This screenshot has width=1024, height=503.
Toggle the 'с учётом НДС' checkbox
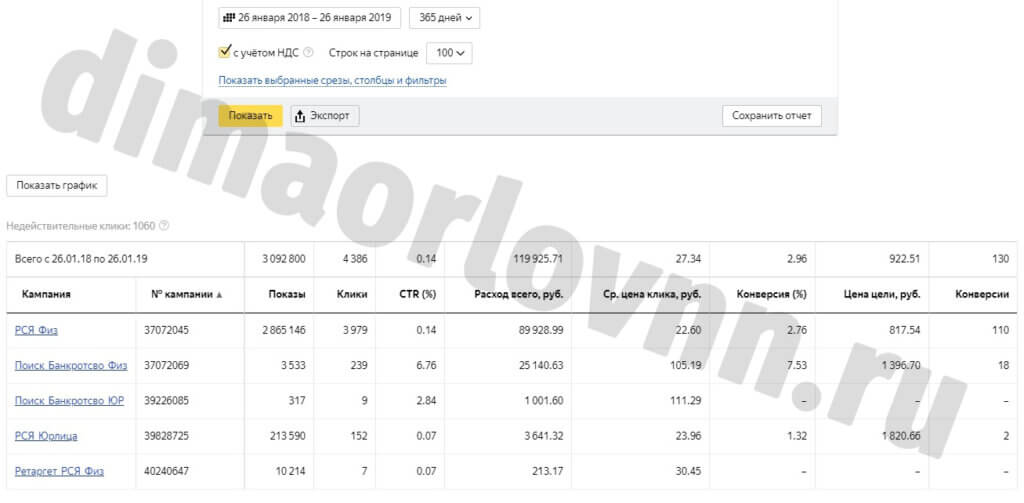coord(225,52)
